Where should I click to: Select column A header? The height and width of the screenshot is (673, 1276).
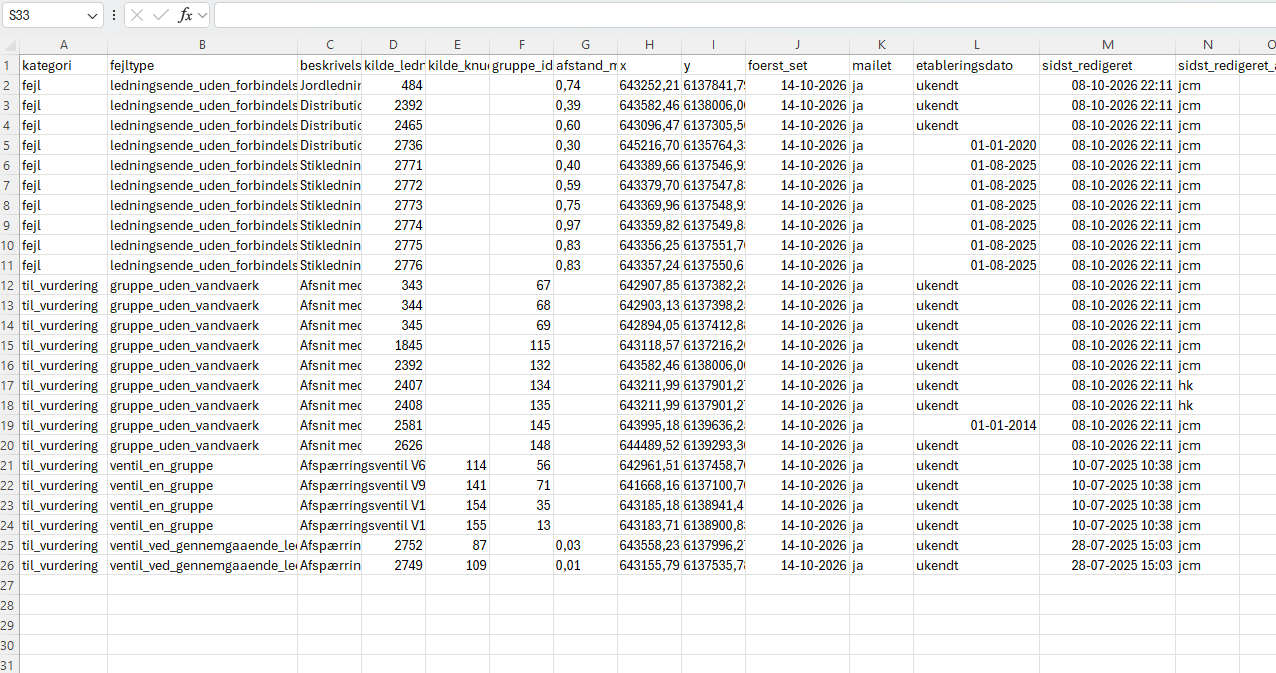click(64, 45)
